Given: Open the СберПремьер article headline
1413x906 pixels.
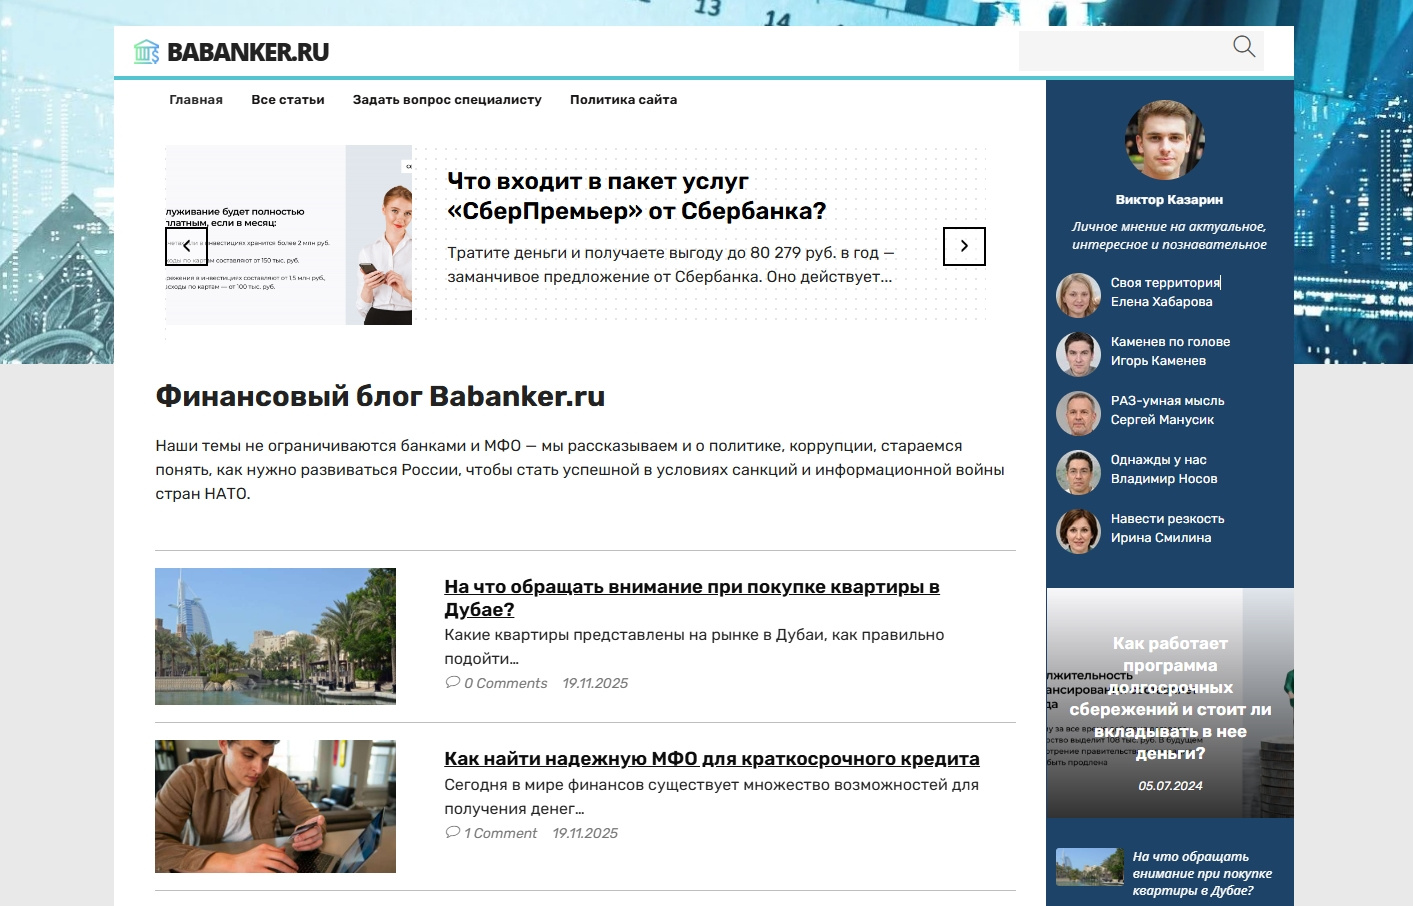Looking at the screenshot, I should 637,196.
